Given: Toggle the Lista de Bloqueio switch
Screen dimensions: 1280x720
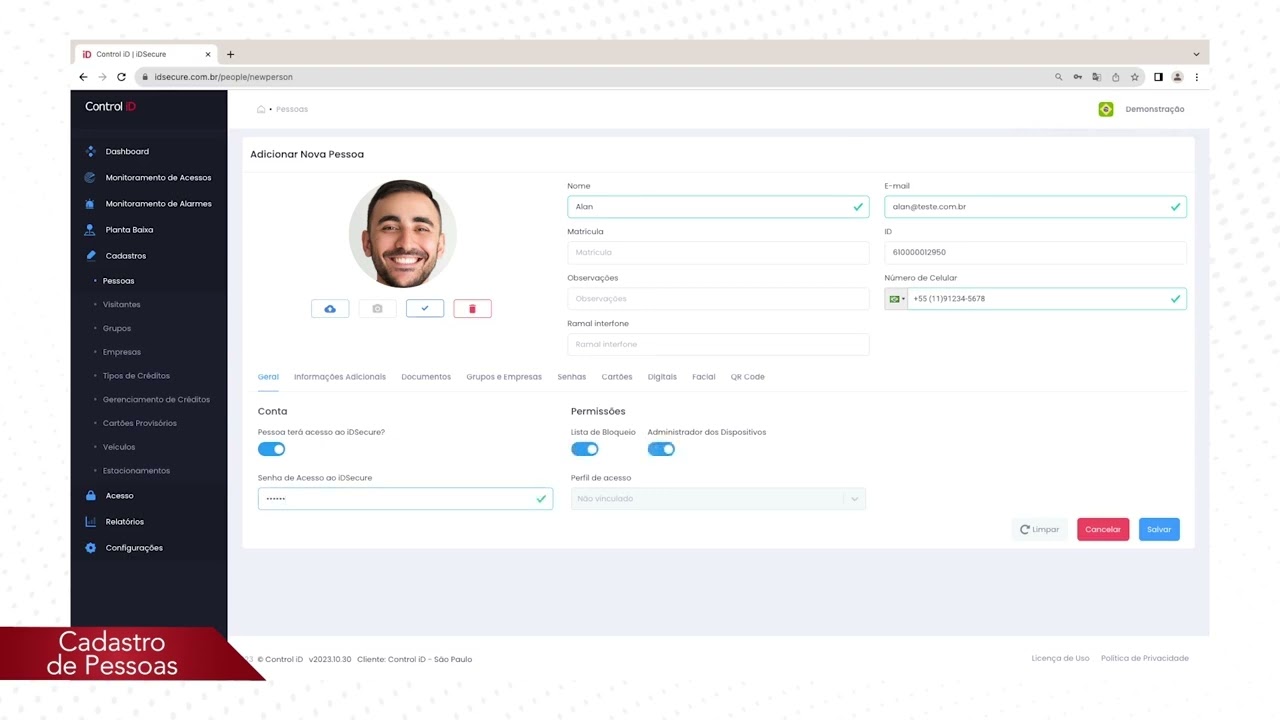Looking at the screenshot, I should point(585,449).
